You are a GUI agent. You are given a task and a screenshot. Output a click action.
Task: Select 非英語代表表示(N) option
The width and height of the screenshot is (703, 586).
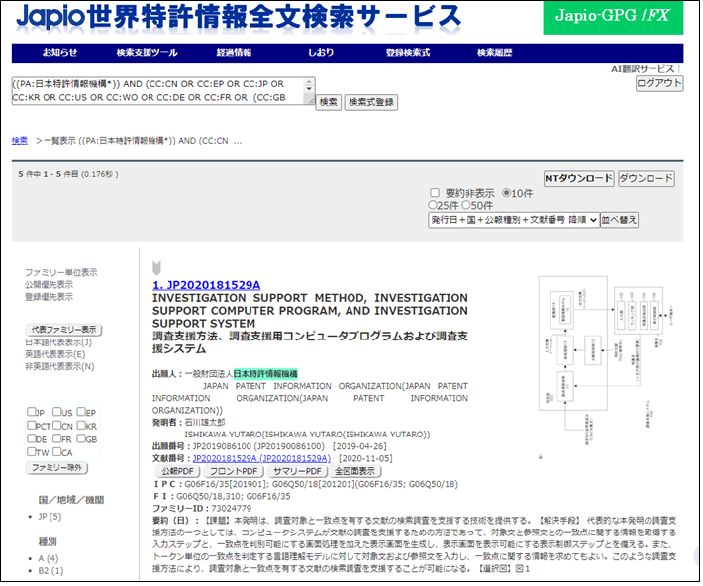(60, 367)
